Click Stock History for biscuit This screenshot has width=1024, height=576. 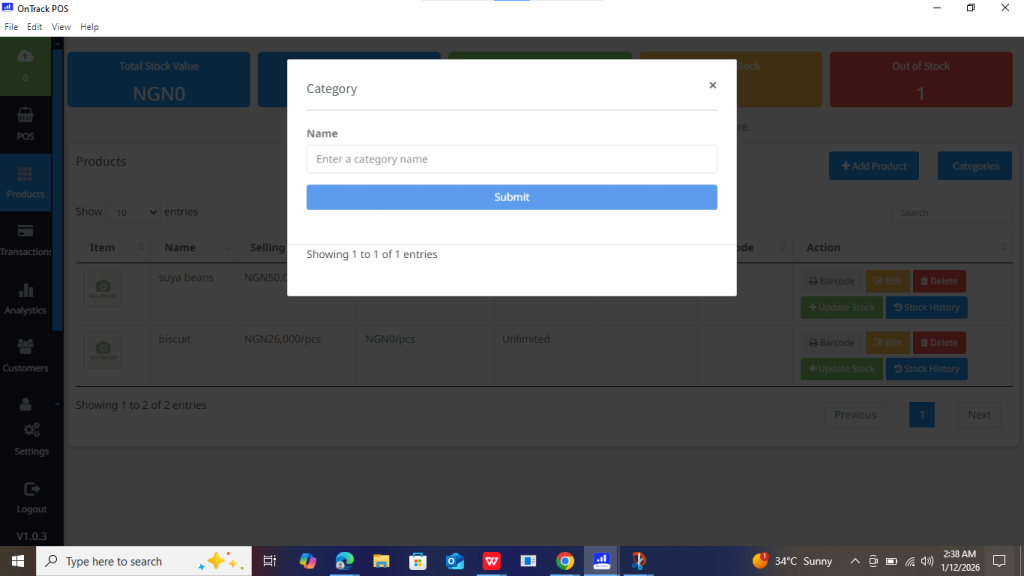pyautogui.click(x=926, y=369)
